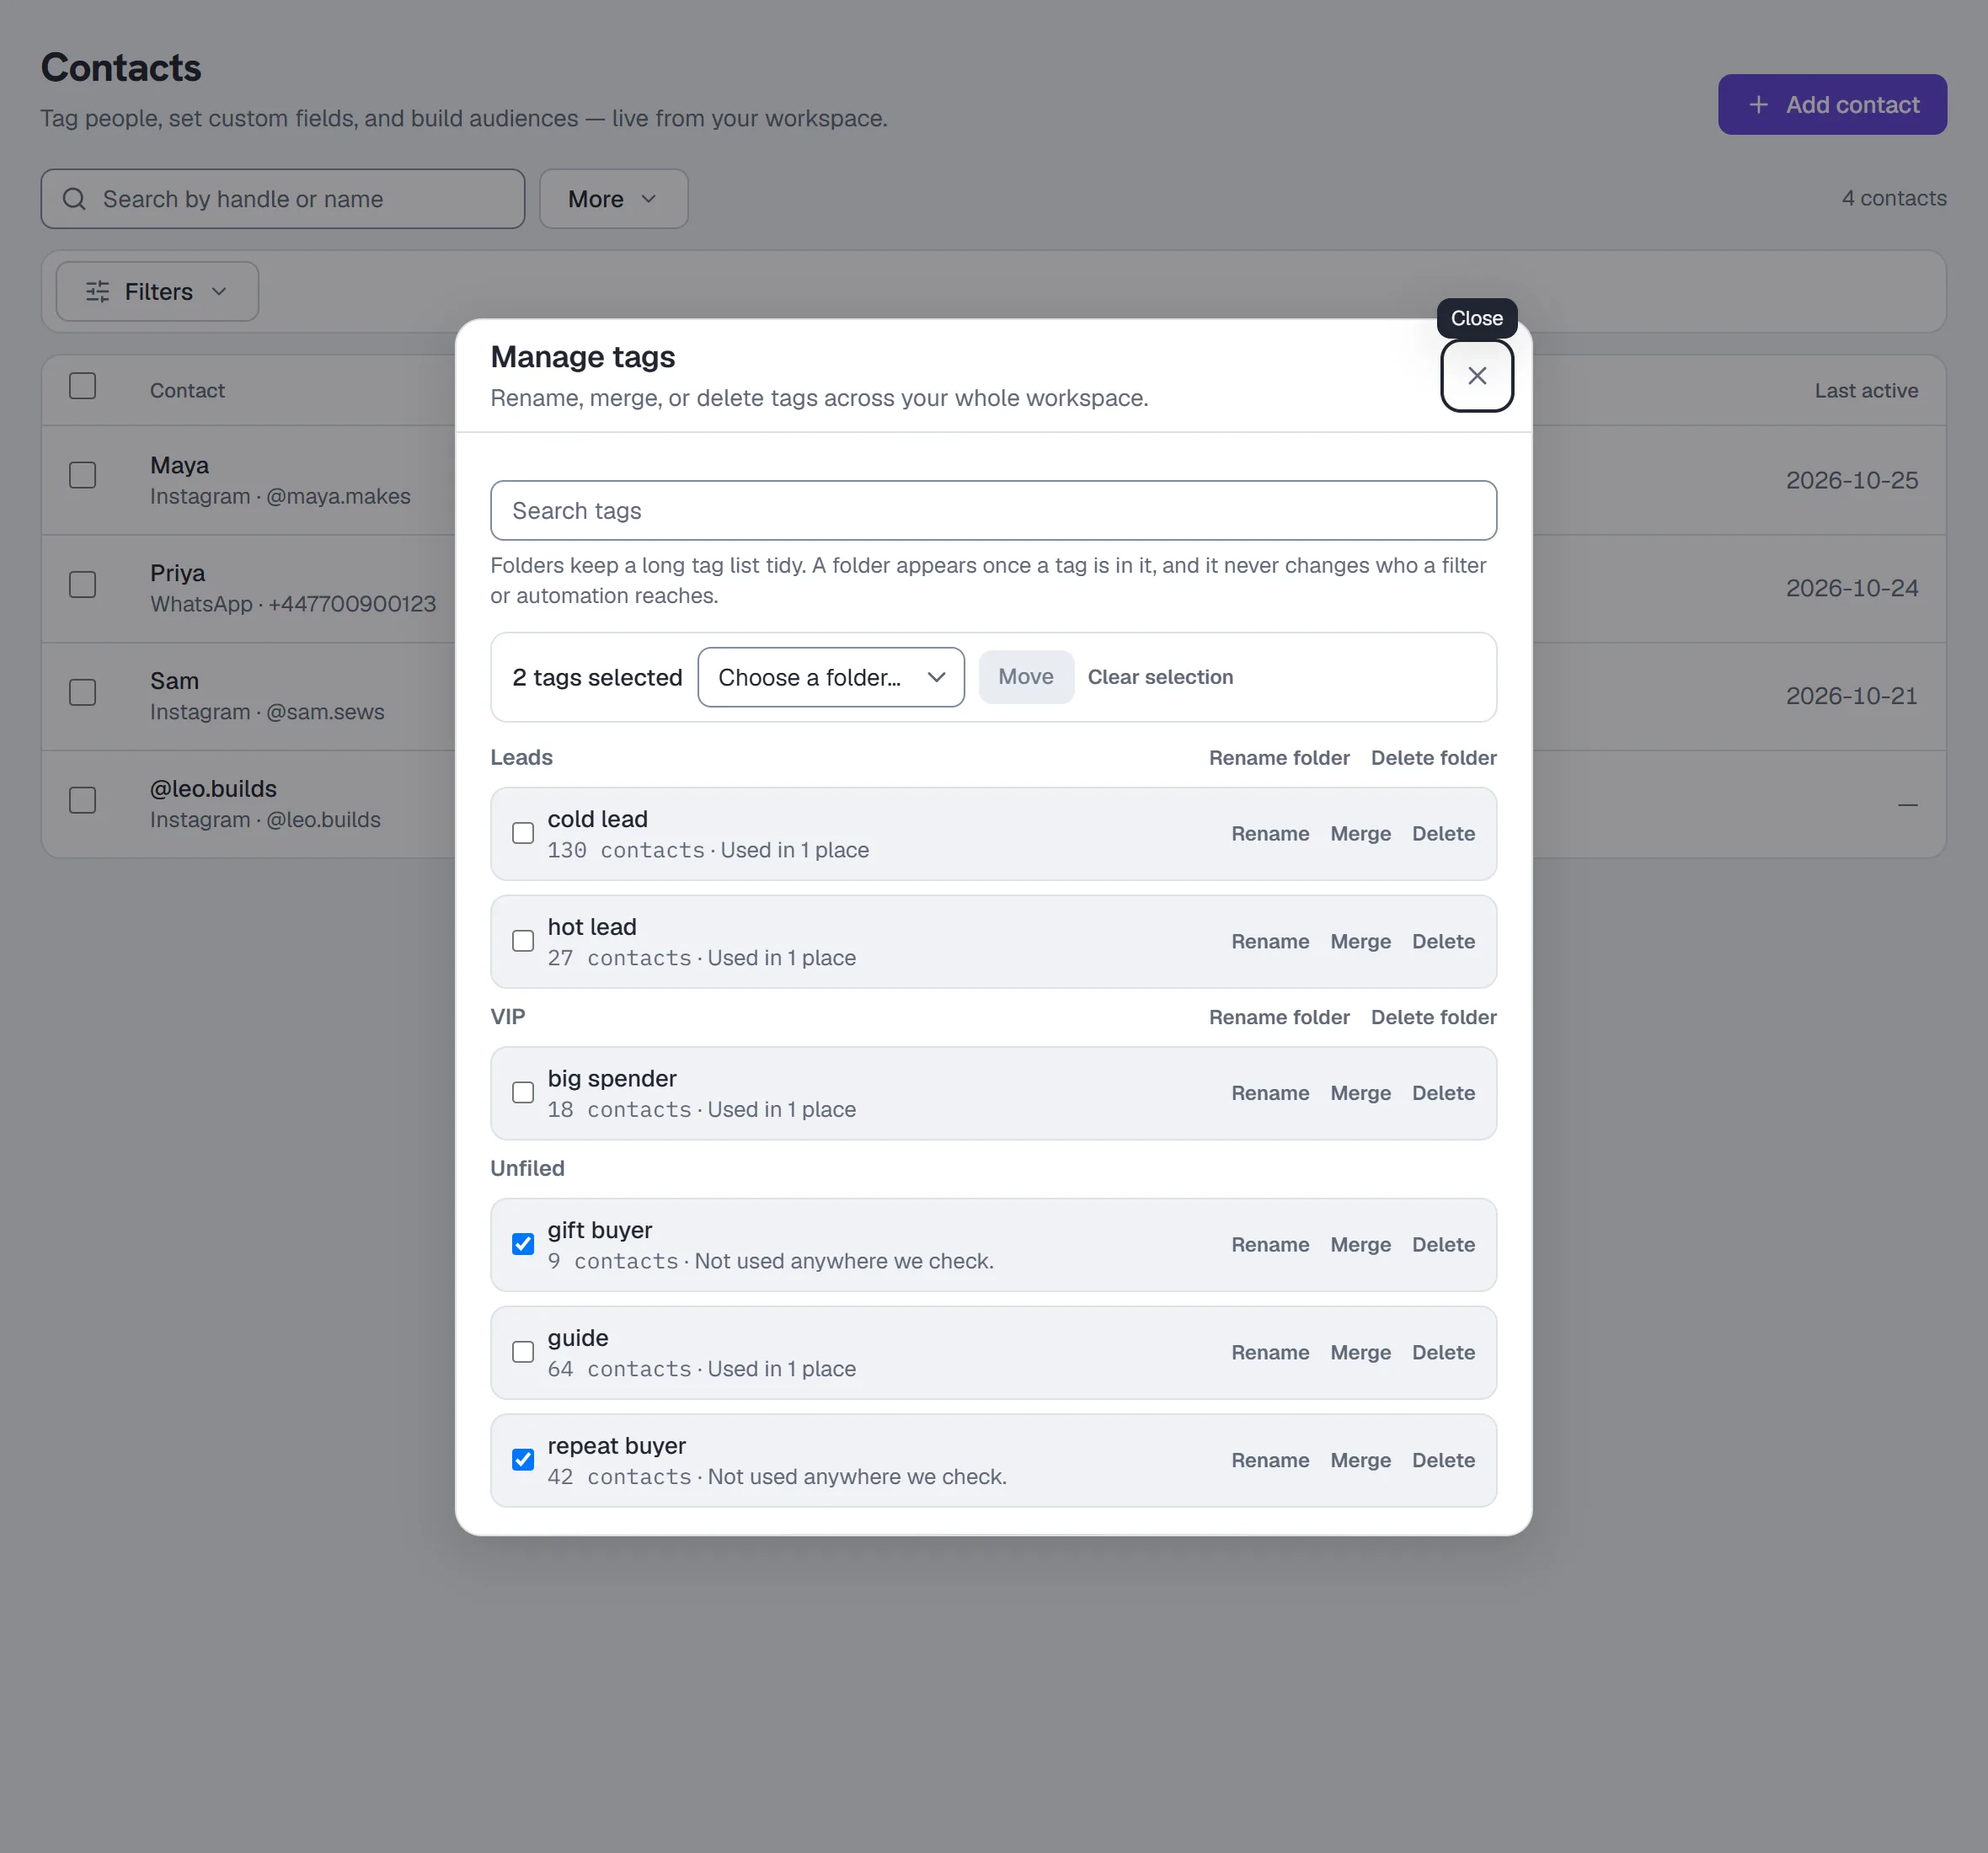Merge the cold lead tag
This screenshot has height=1853, width=1988.
(1360, 834)
